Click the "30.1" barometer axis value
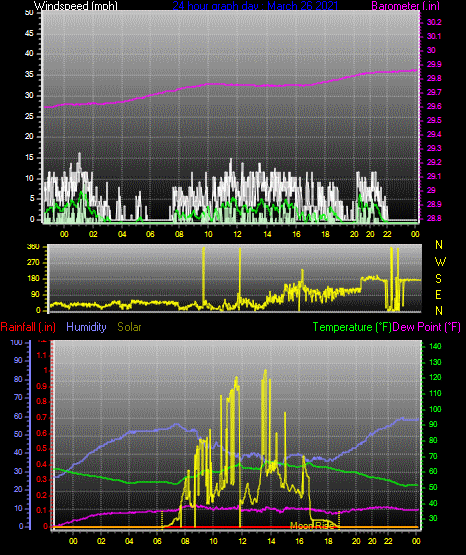The width and height of the screenshot is (466, 555). click(434, 36)
